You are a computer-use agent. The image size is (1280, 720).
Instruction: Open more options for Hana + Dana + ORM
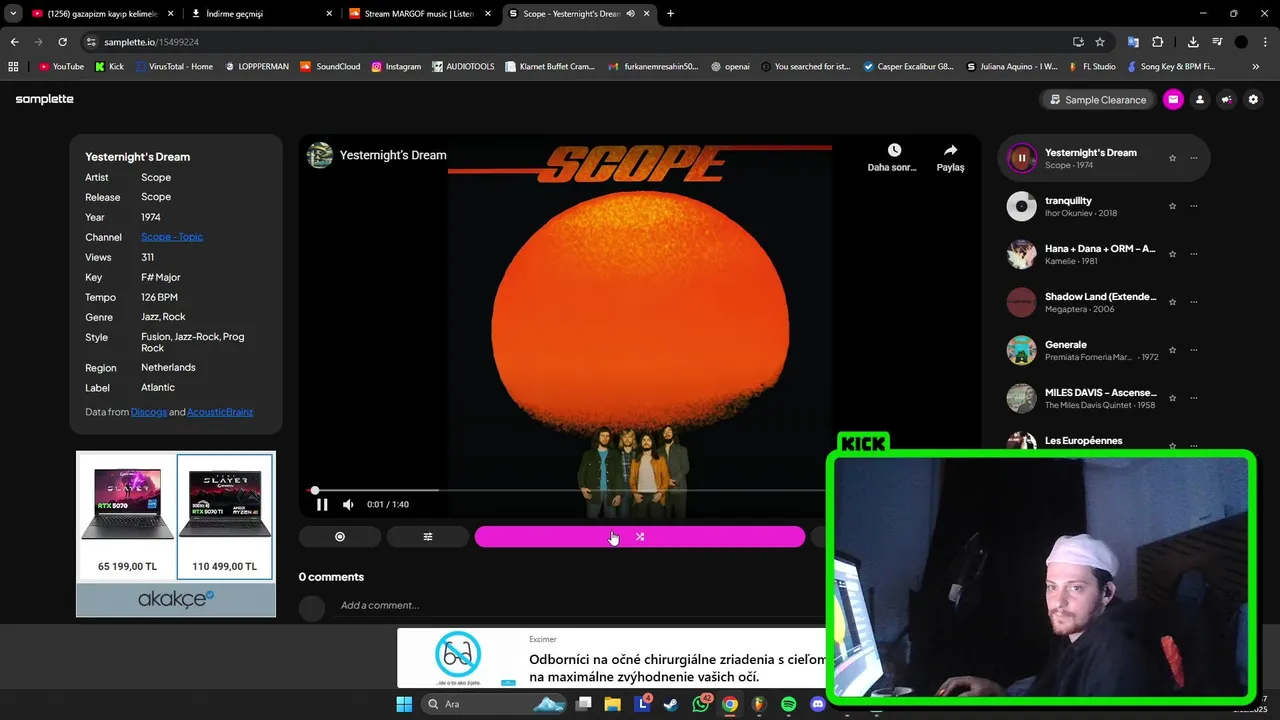pos(1194,254)
